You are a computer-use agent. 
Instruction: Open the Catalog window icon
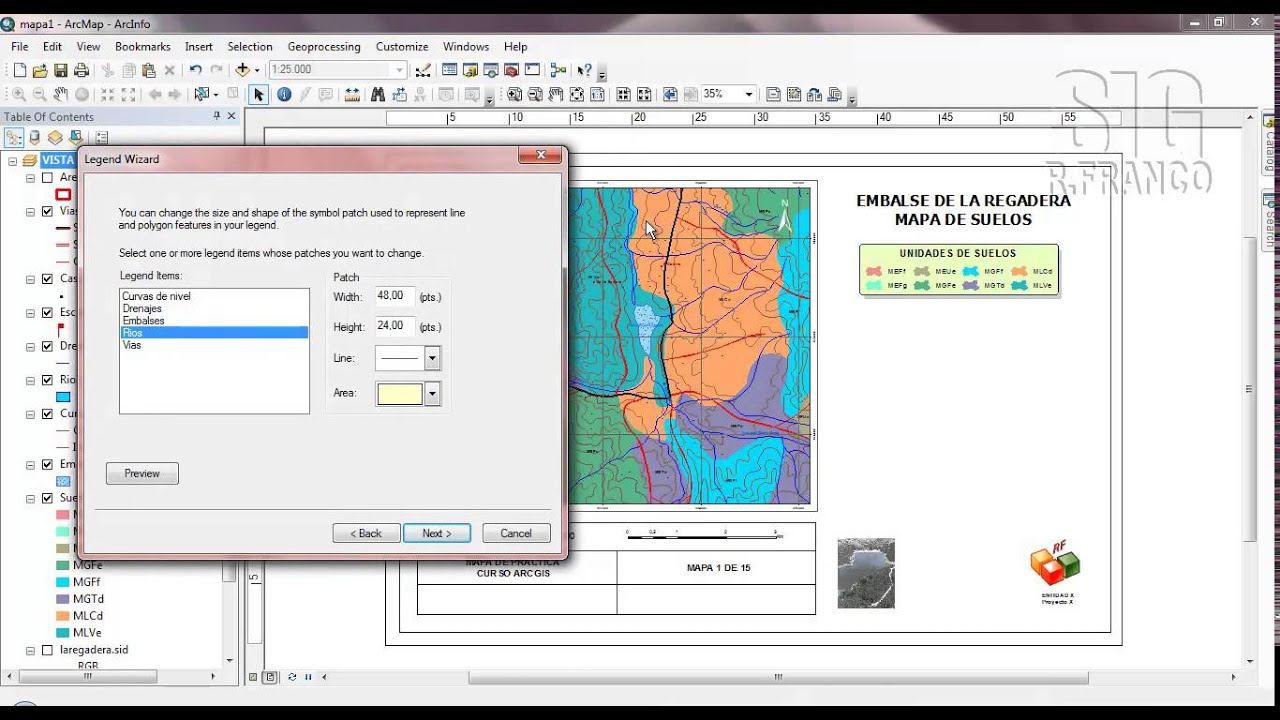[x=470, y=70]
